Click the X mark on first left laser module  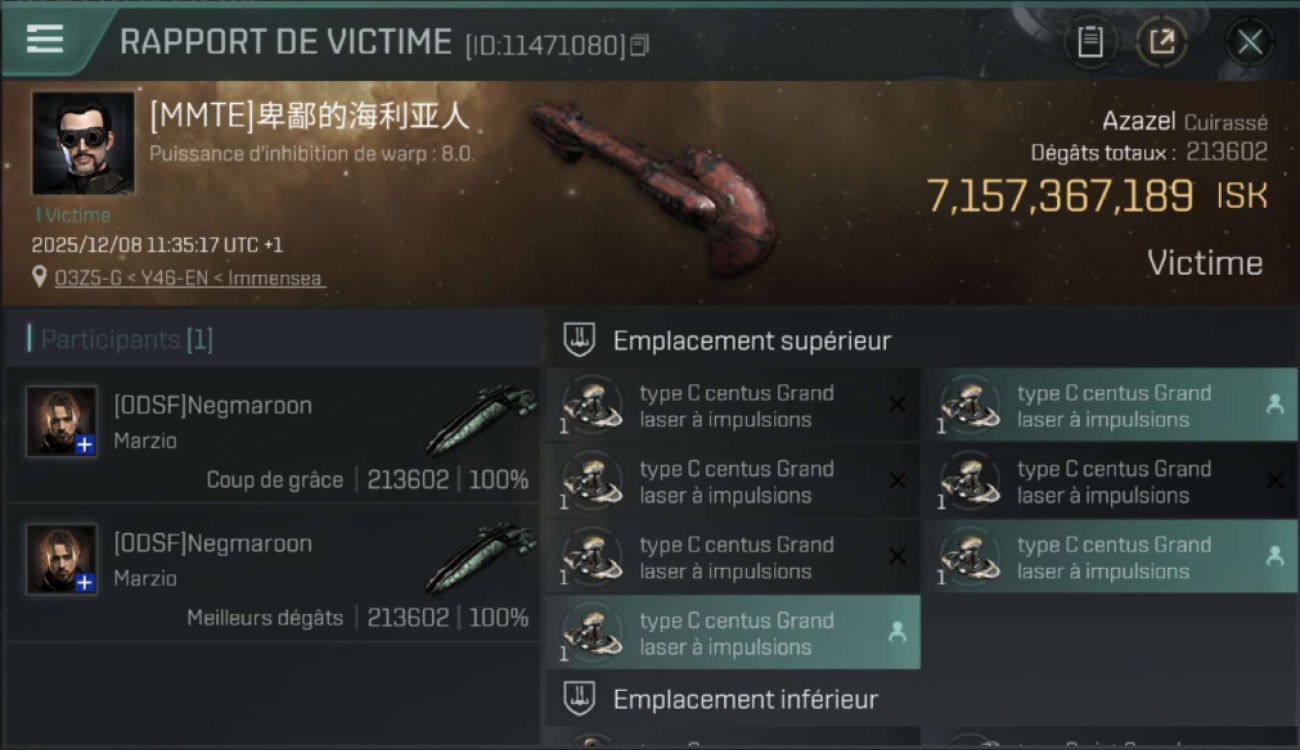point(897,405)
